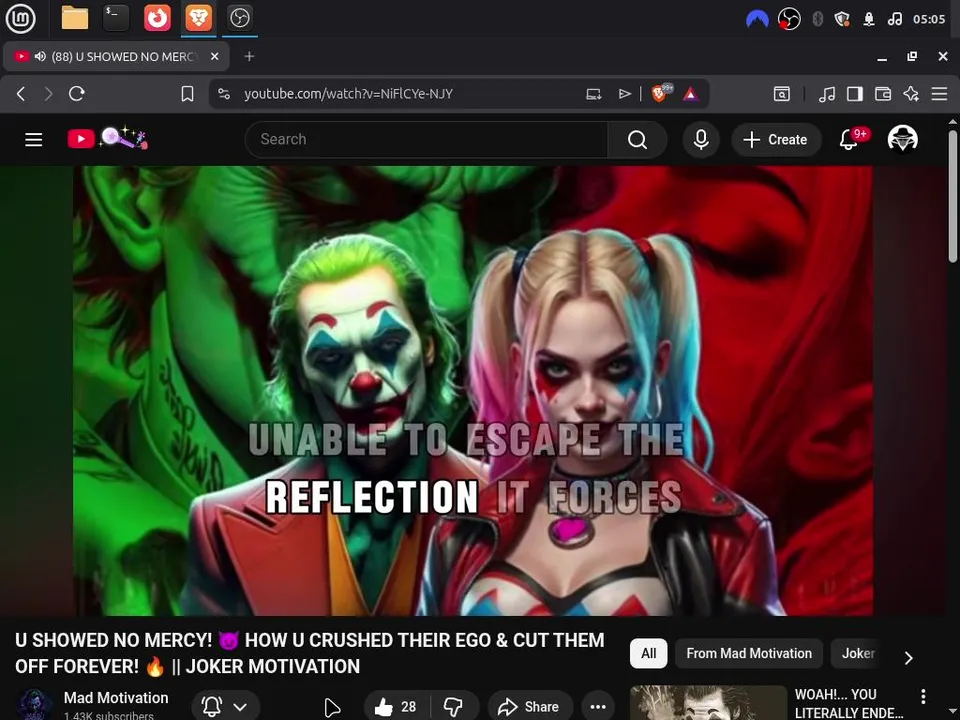
Task: Click the video player to pause
Action: [473, 391]
